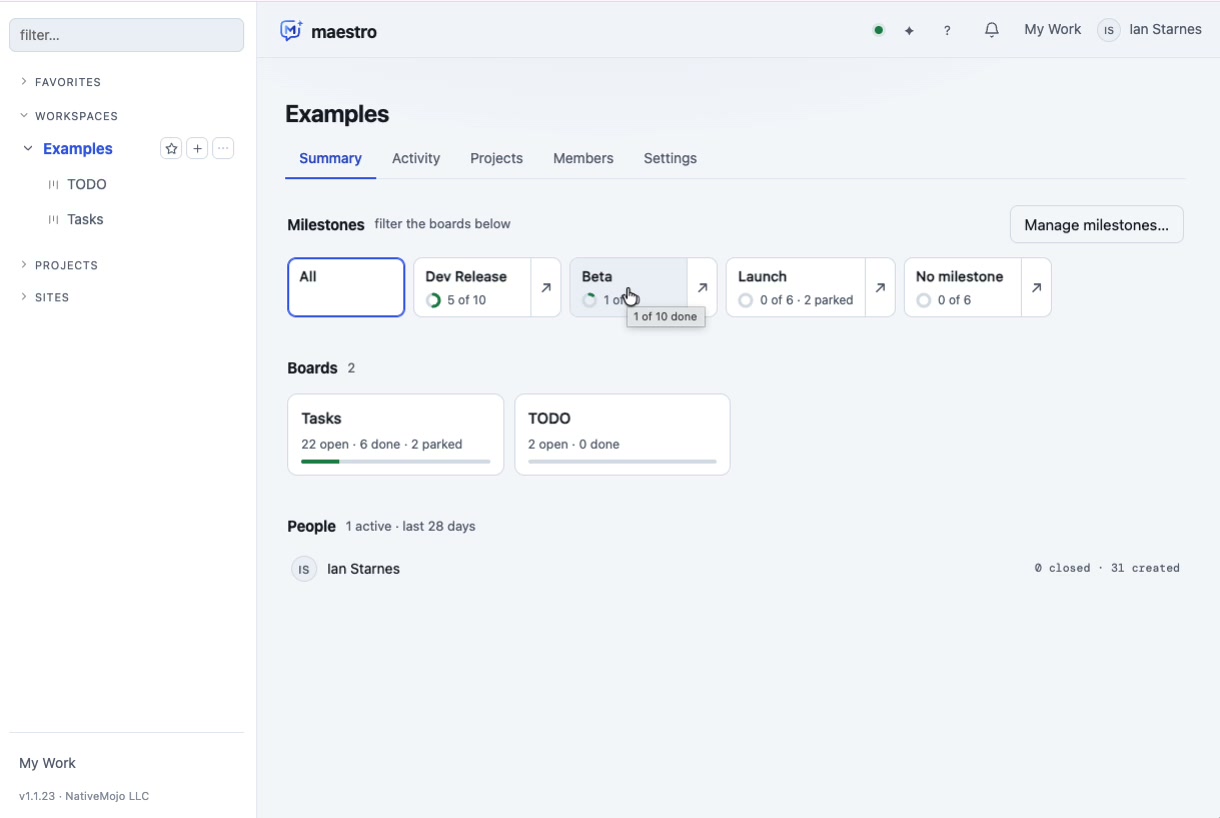The height and width of the screenshot is (818, 1220).
Task: Add new item to Examples workspace
Action: pos(198,149)
